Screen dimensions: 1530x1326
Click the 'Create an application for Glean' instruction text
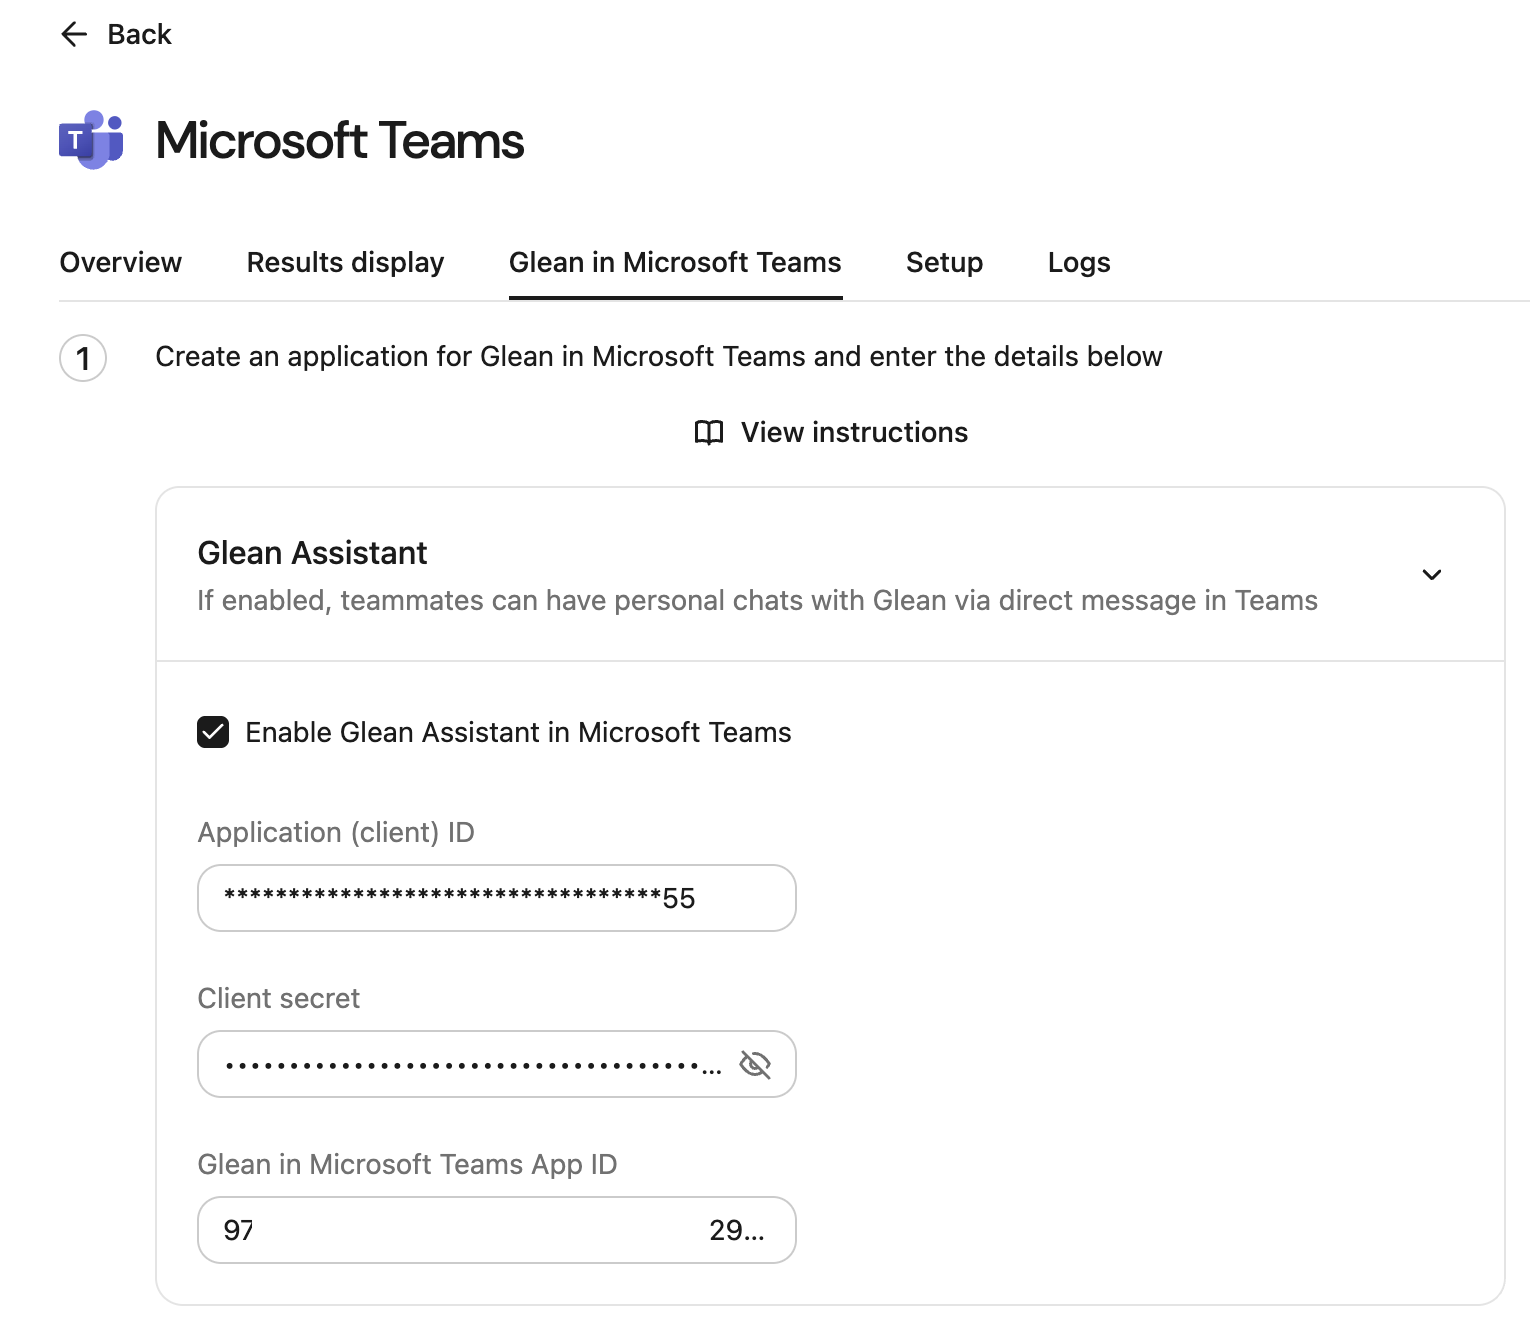[659, 356]
